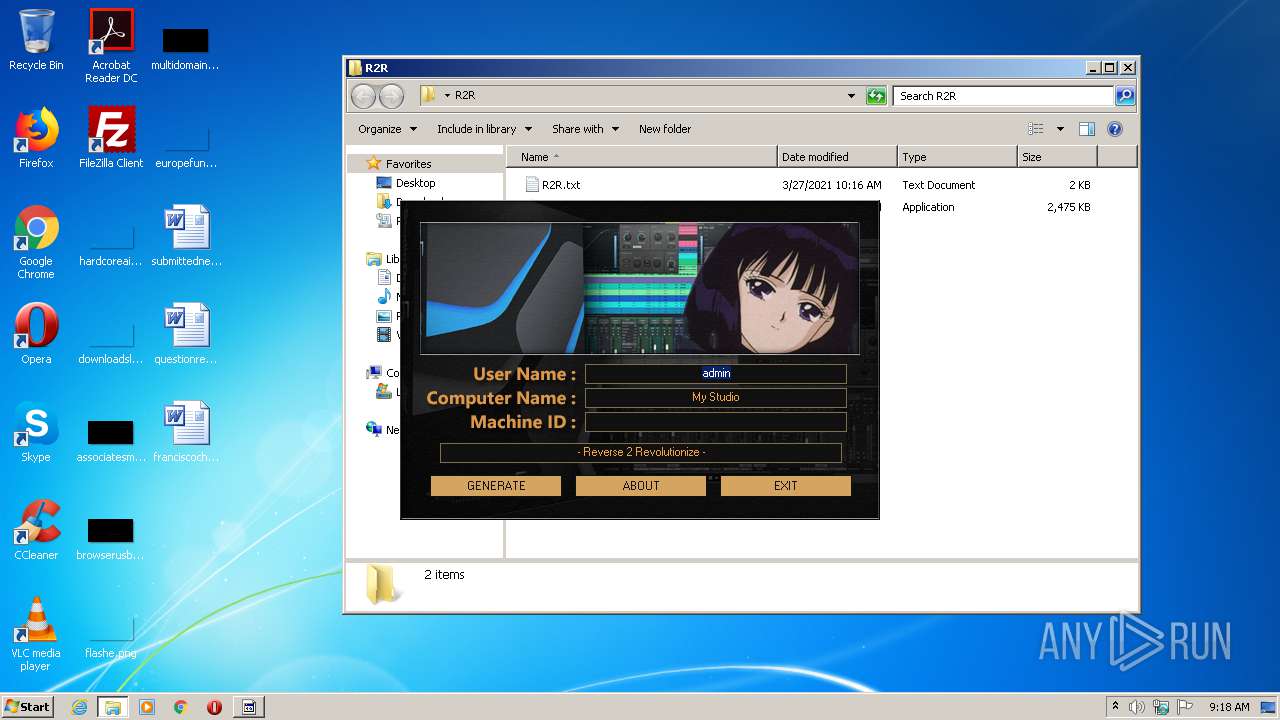Select the multidomain... desktop file

click(186, 46)
